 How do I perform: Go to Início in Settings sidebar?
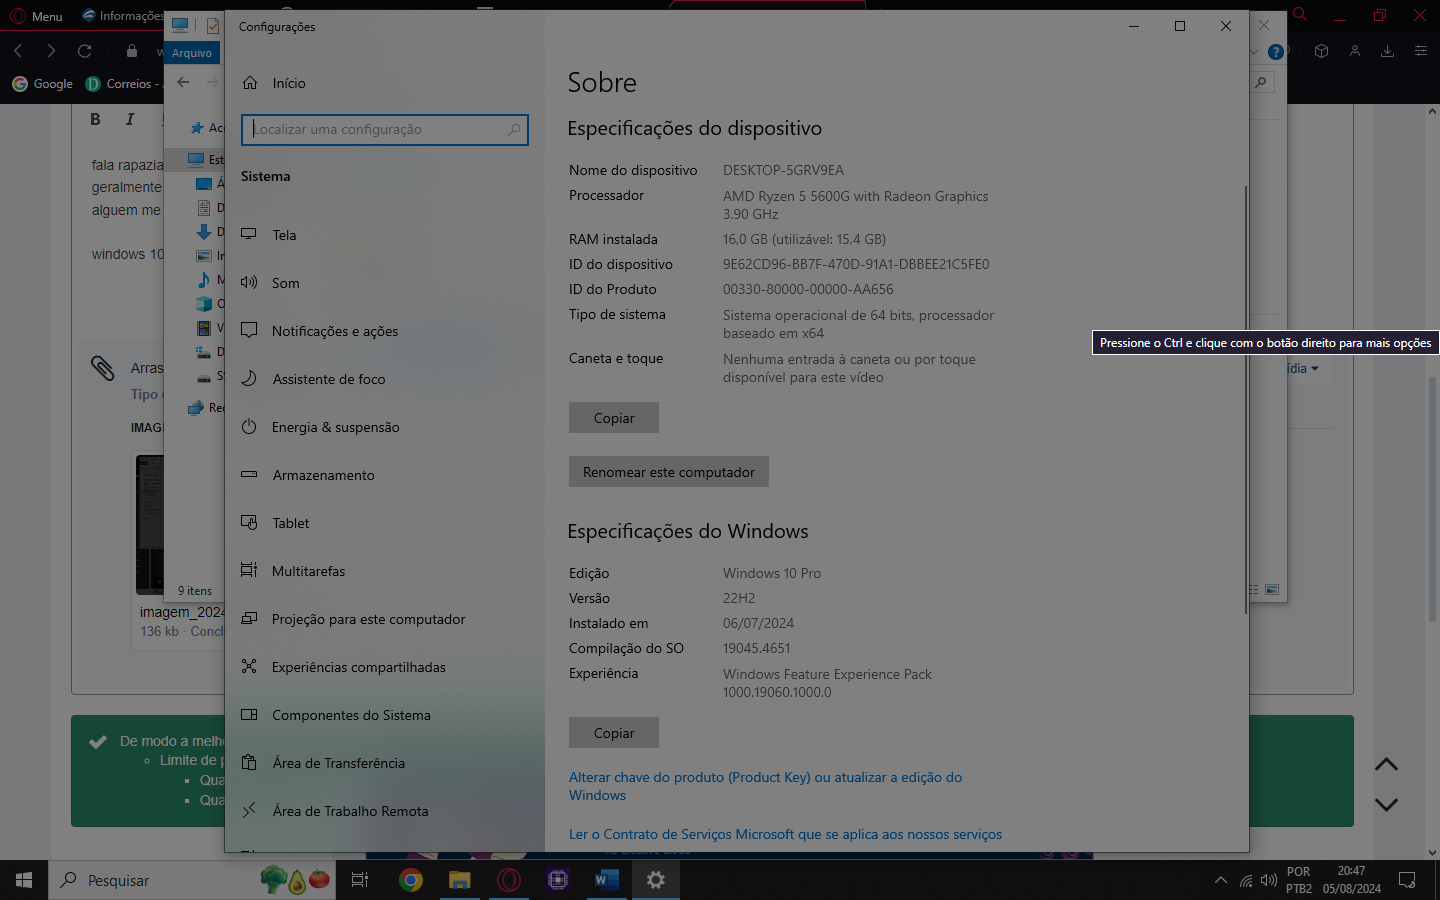[385, 83]
